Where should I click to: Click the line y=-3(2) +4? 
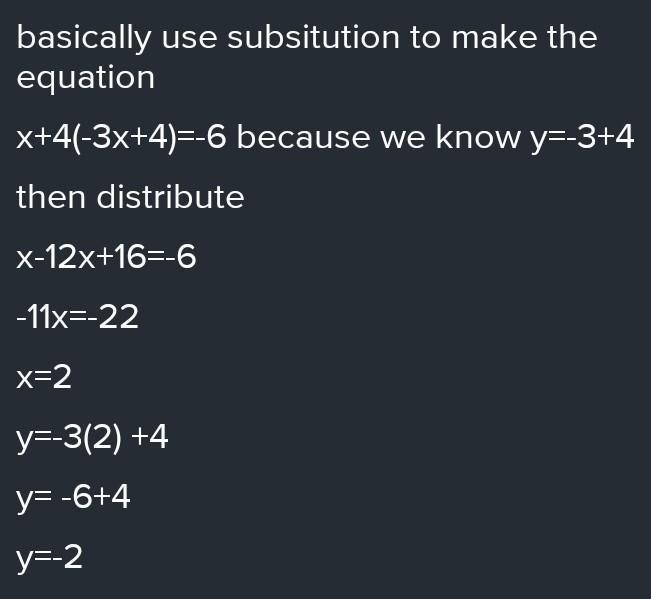[92, 438]
